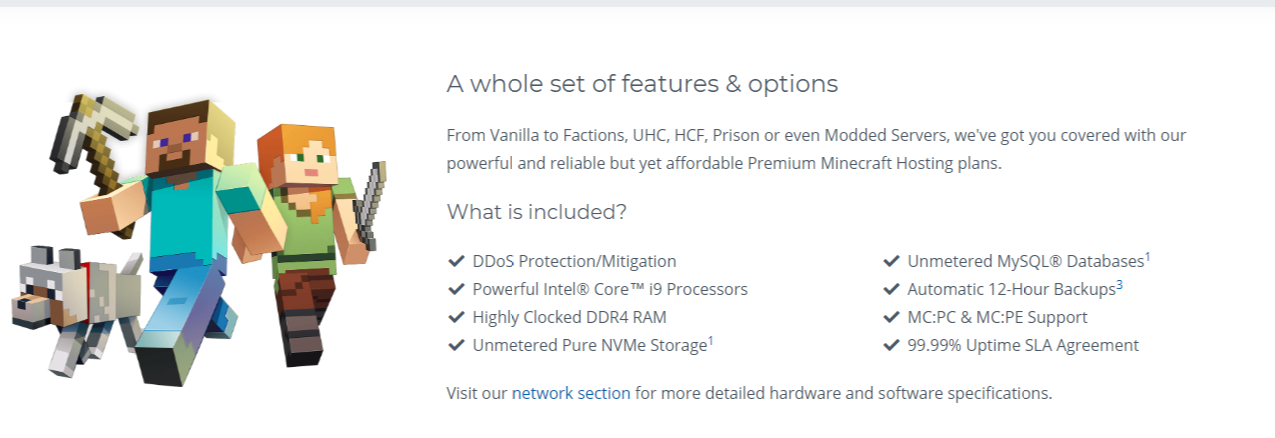Click footnote 1 after NVMe Storage

point(711,340)
